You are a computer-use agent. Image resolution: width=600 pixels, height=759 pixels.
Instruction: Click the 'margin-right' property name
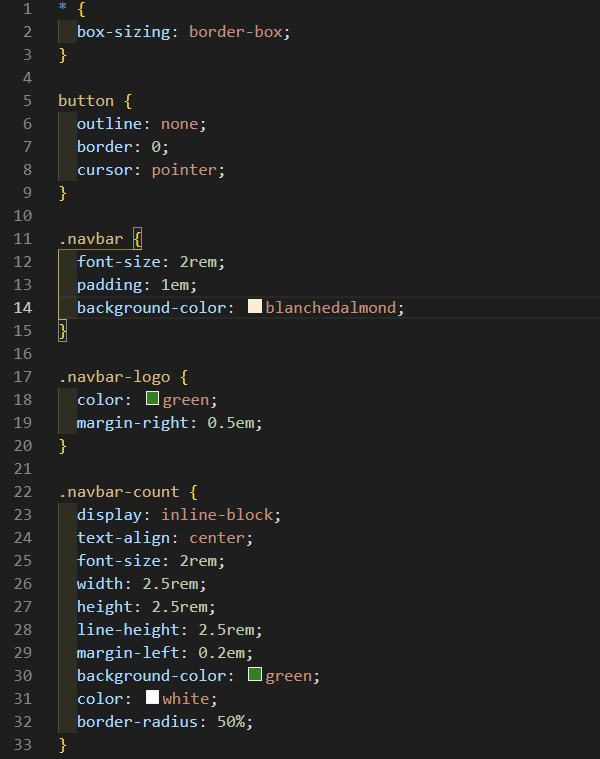point(133,423)
